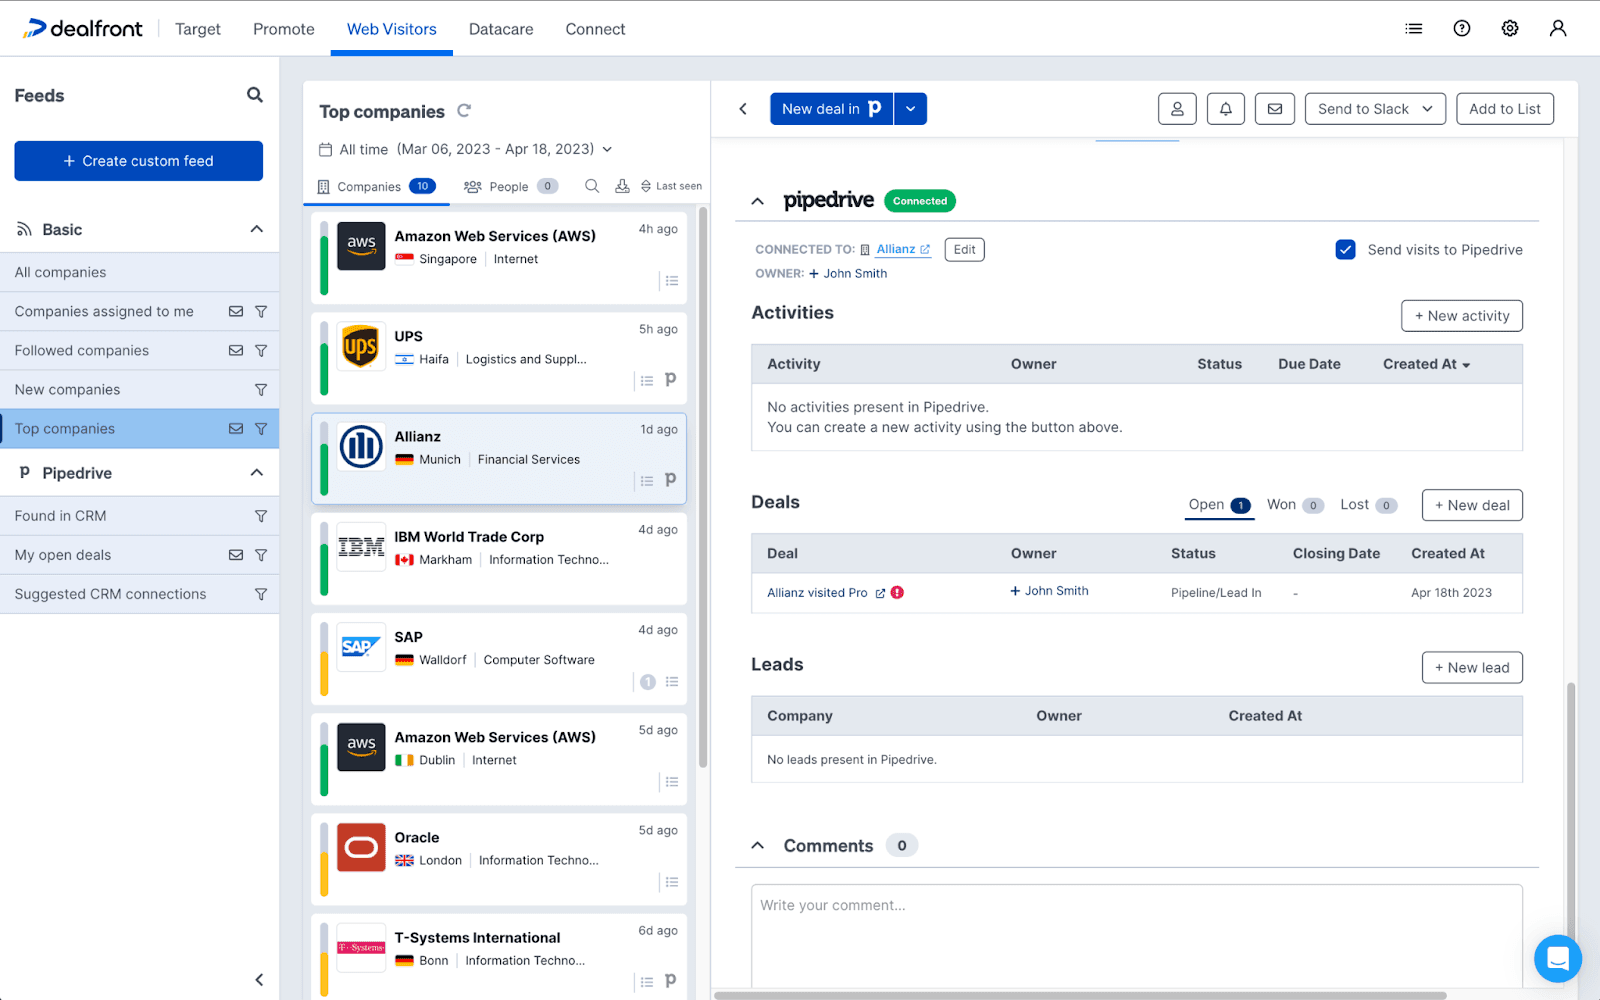This screenshot has height=1000, width=1600.
Task: Open the user profile icon
Action: pos(1557,29)
